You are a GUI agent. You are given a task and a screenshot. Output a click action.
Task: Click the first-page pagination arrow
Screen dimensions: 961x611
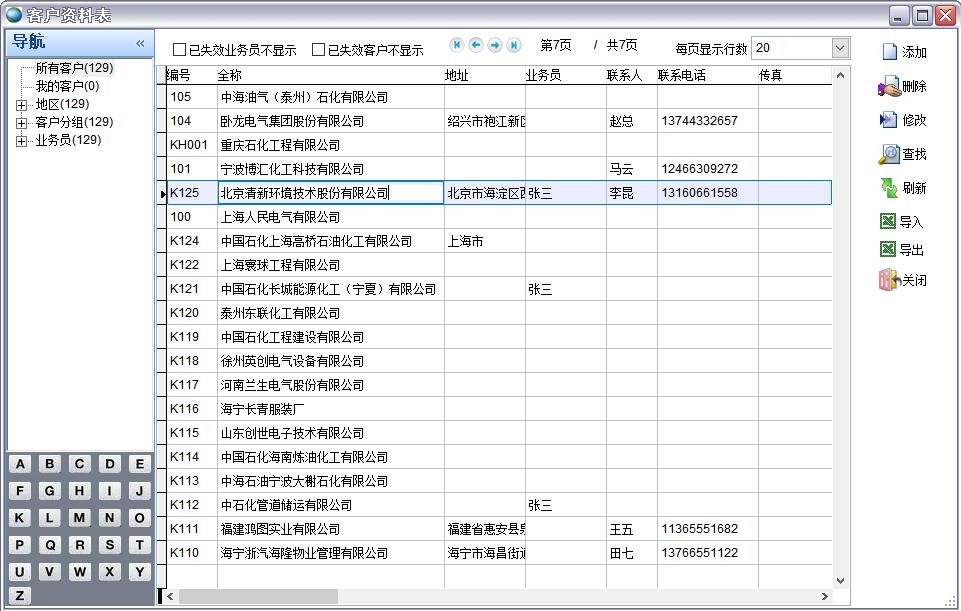click(x=456, y=44)
